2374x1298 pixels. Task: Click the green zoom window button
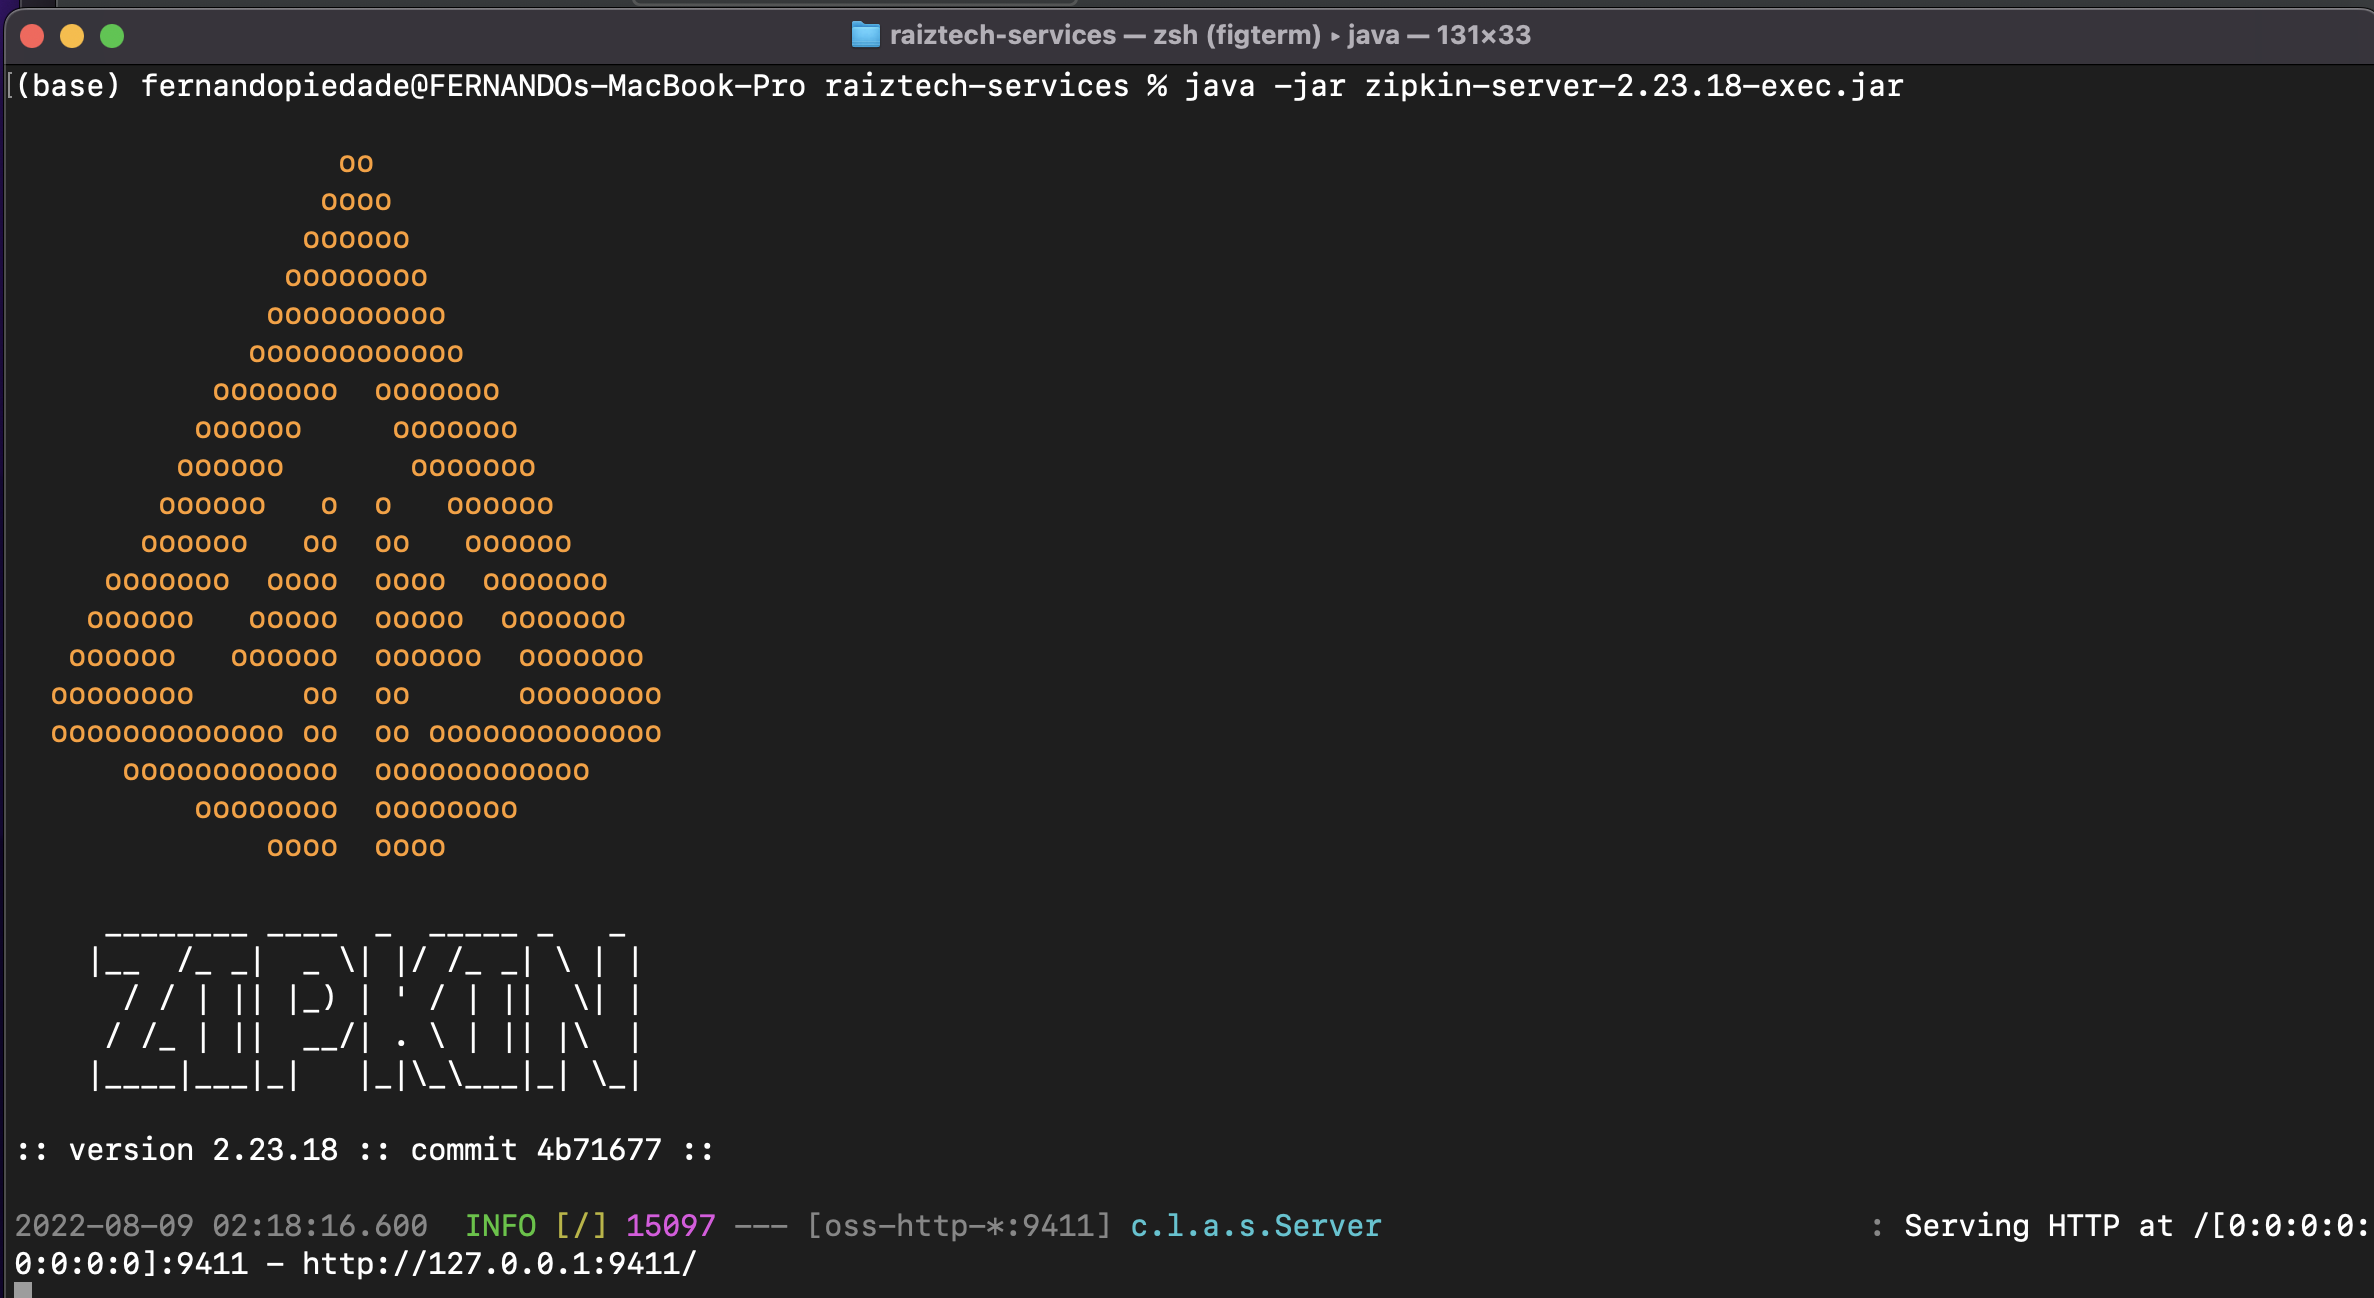(x=112, y=36)
